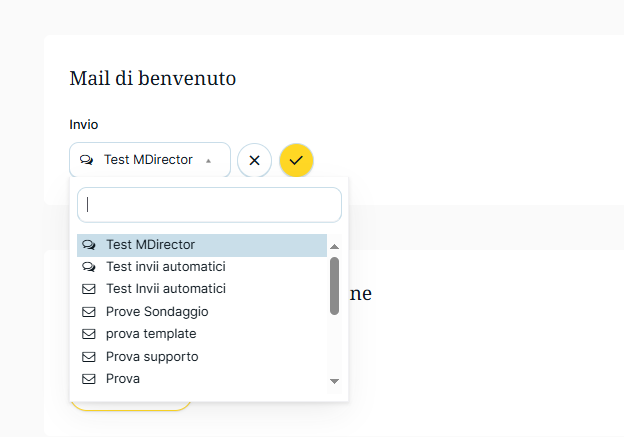This screenshot has width=624, height=437.
Task: Open the Test MDirector select box
Action: coord(148,160)
